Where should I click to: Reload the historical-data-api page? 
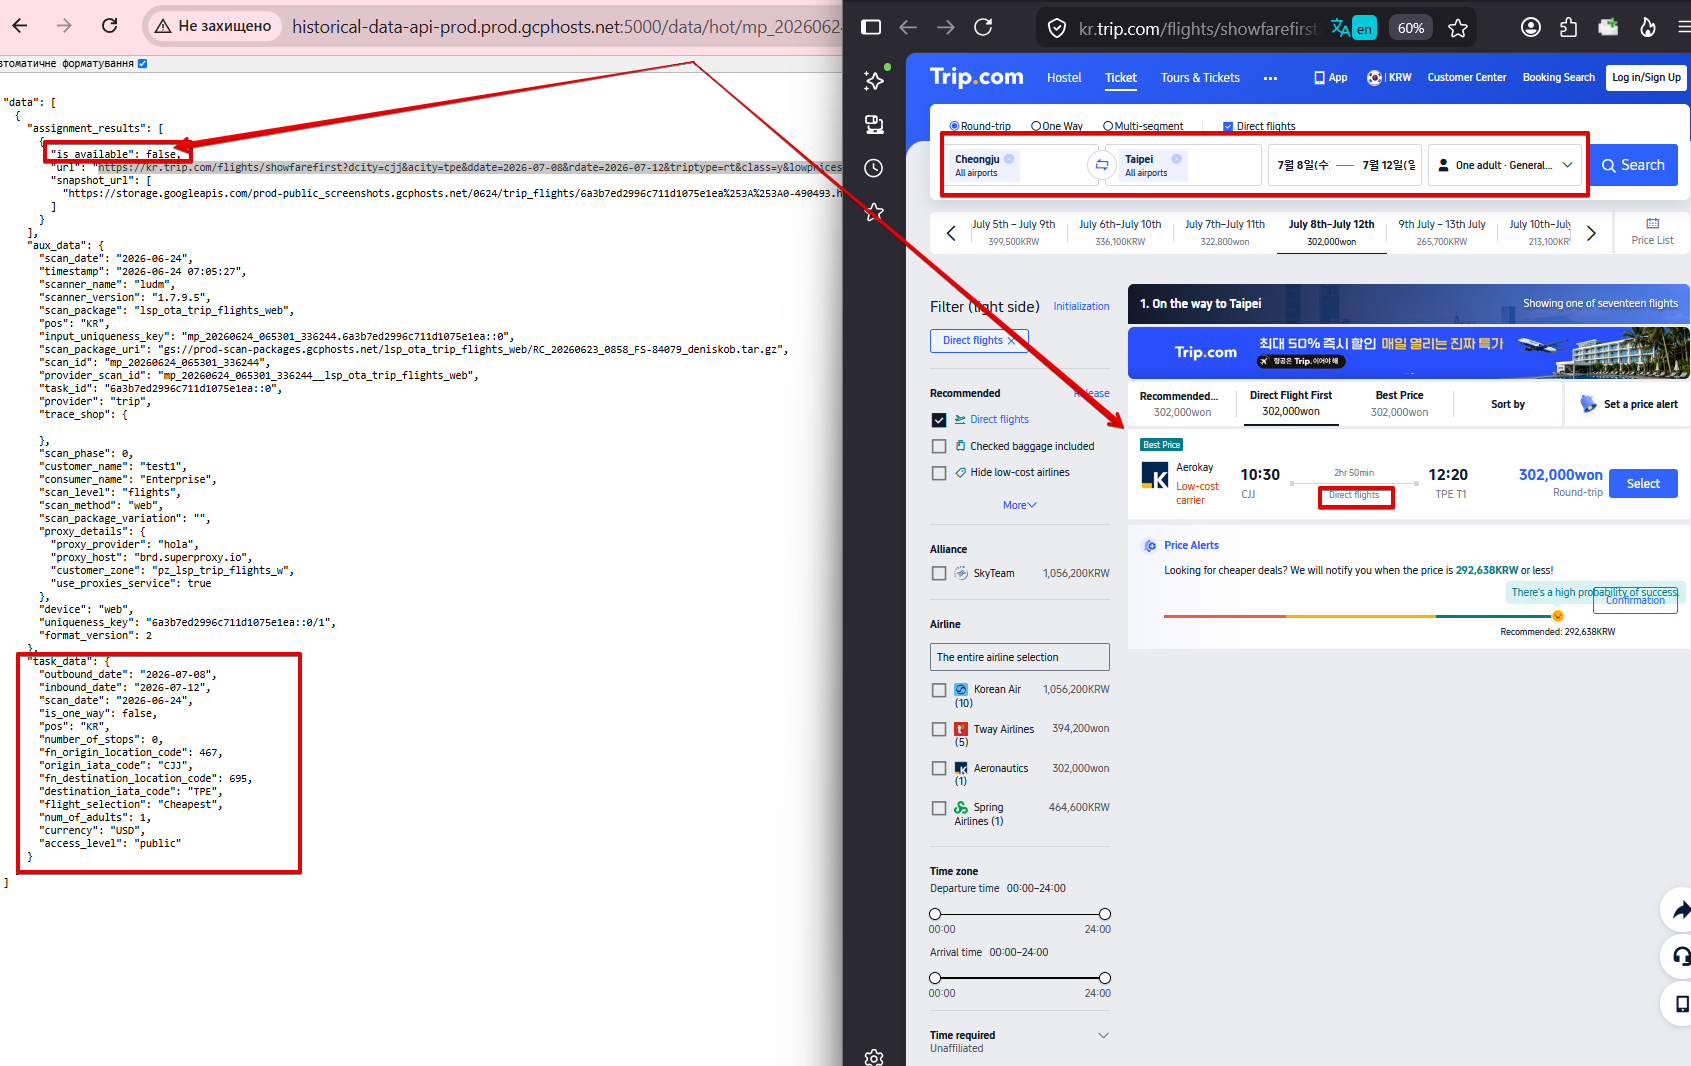point(110,26)
